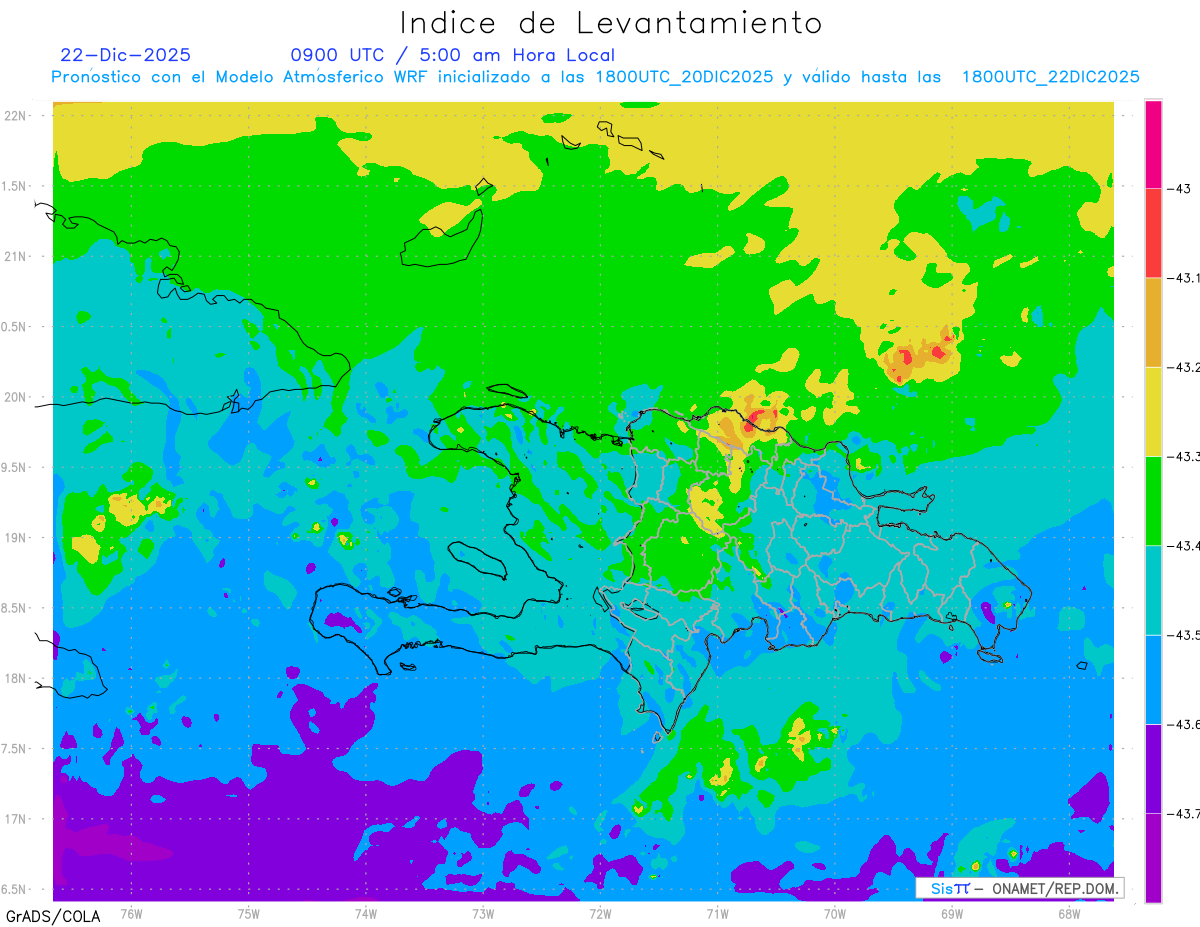The image size is (1200, 927).
Task: Click the '-43.2' legend value
Action: coord(1184,367)
